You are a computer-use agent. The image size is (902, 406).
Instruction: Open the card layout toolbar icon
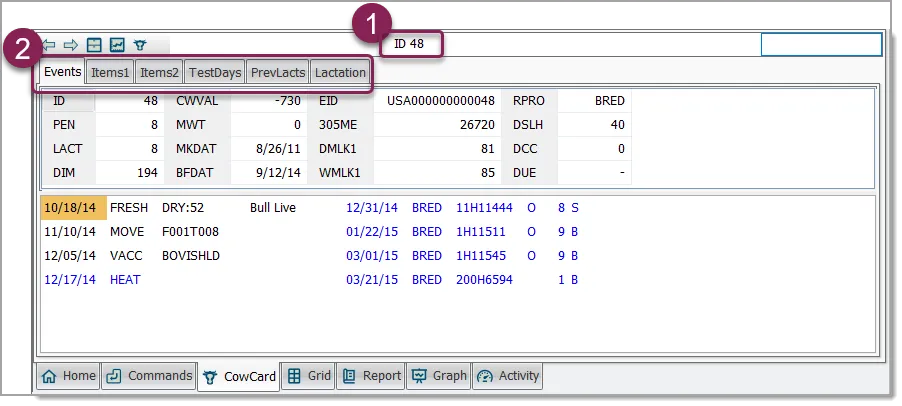pos(94,45)
